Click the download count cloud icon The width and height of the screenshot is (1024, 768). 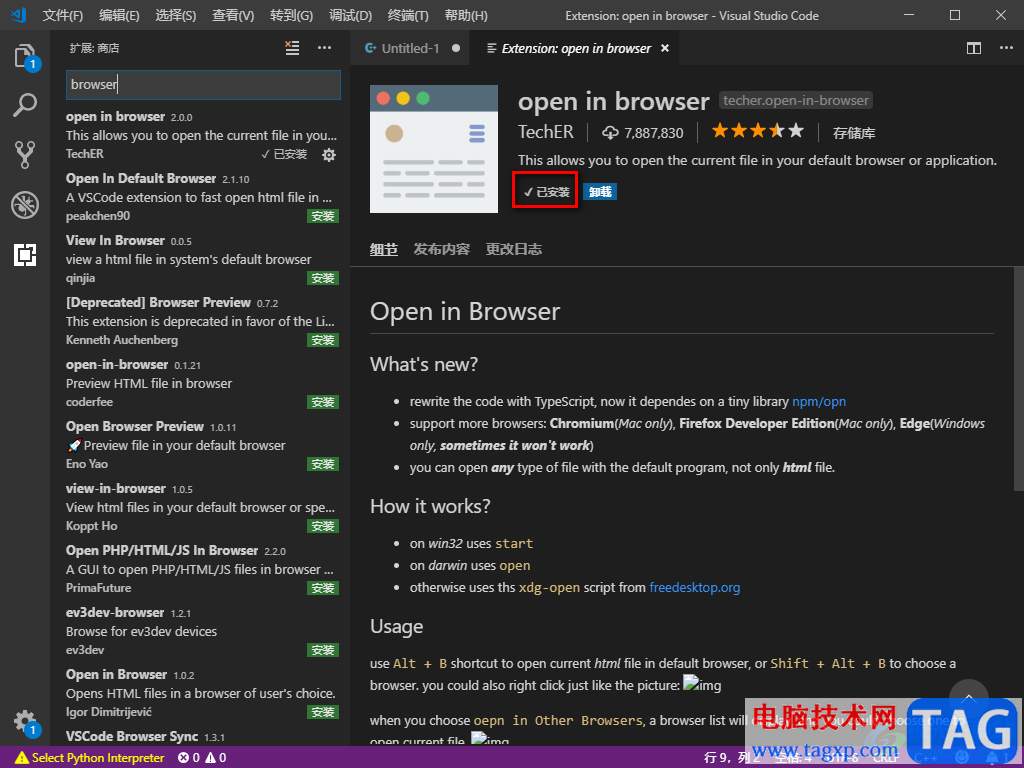pyautogui.click(x=610, y=133)
